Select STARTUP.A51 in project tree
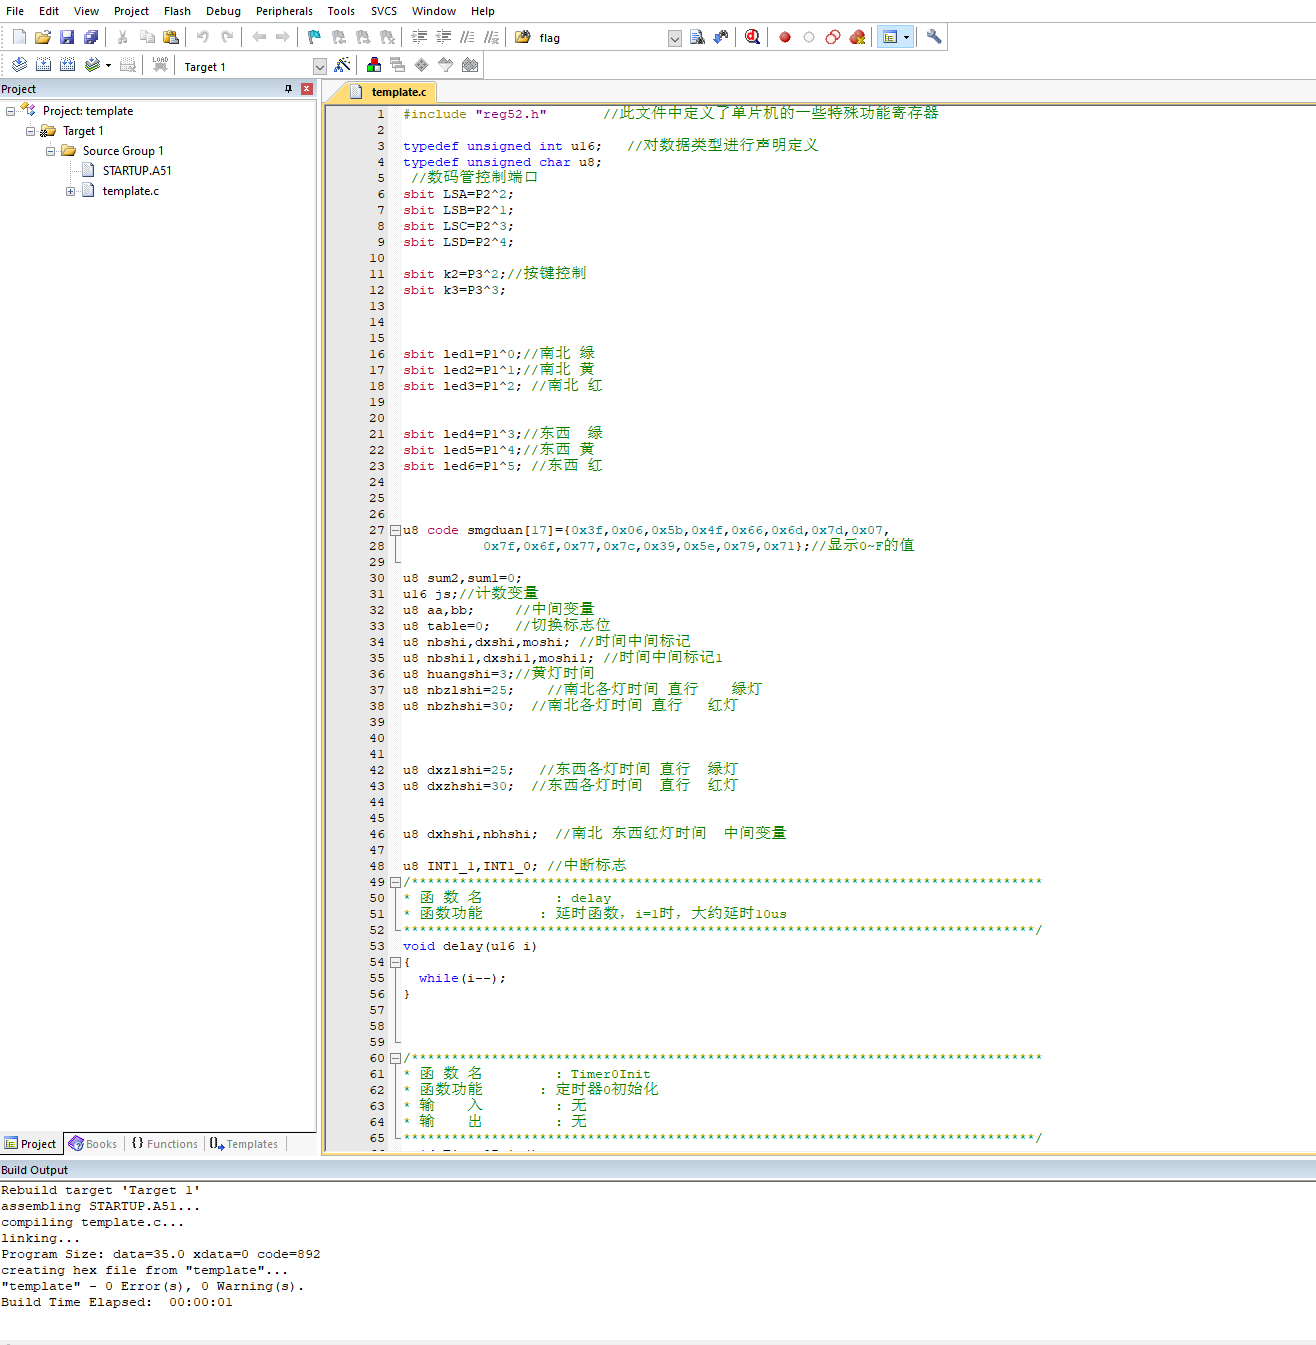 point(137,171)
